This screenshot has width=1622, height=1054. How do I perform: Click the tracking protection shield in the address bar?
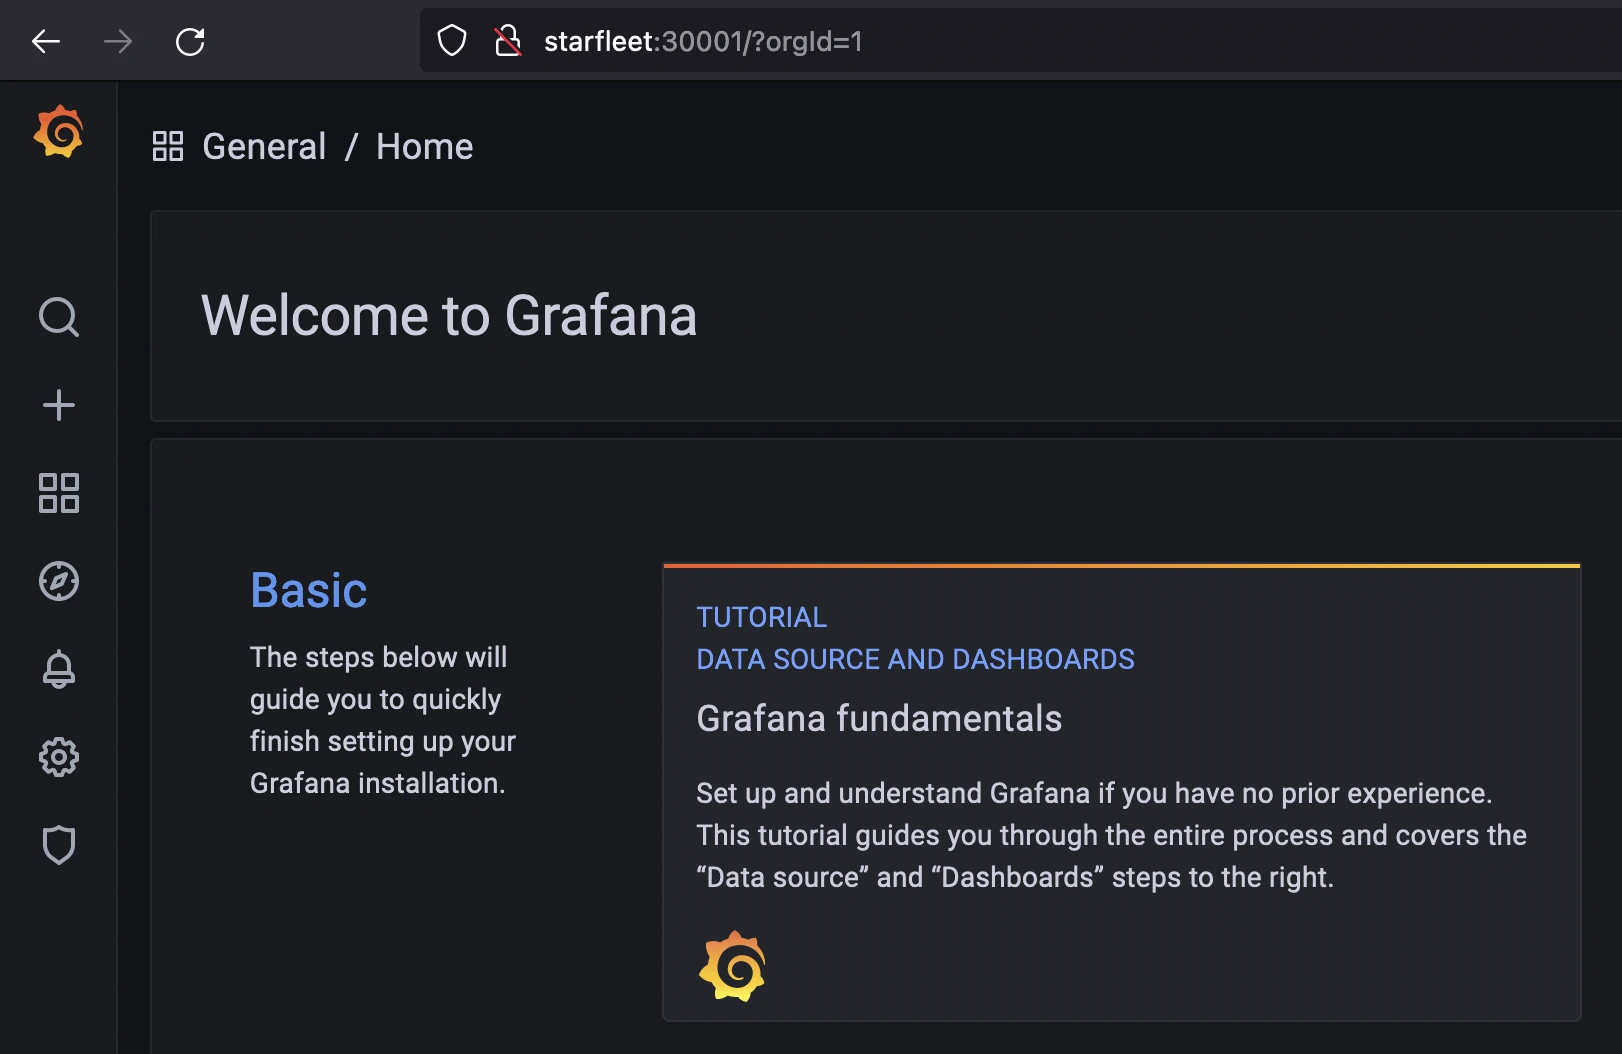coord(452,41)
